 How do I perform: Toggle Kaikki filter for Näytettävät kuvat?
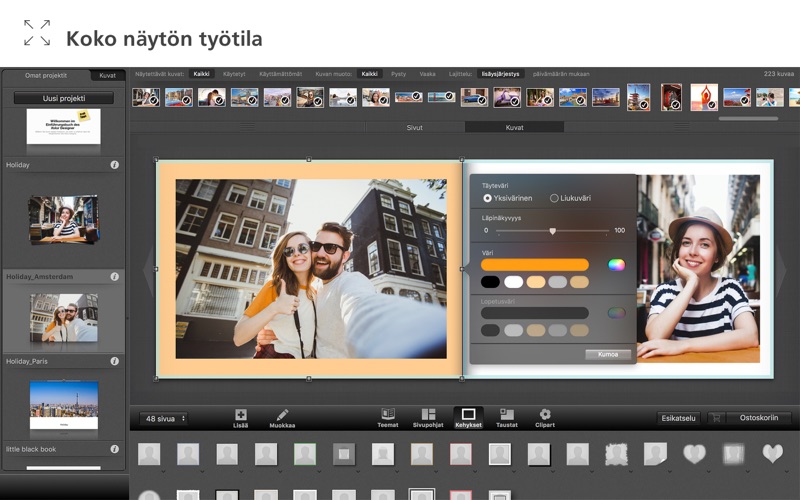click(x=202, y=74)
